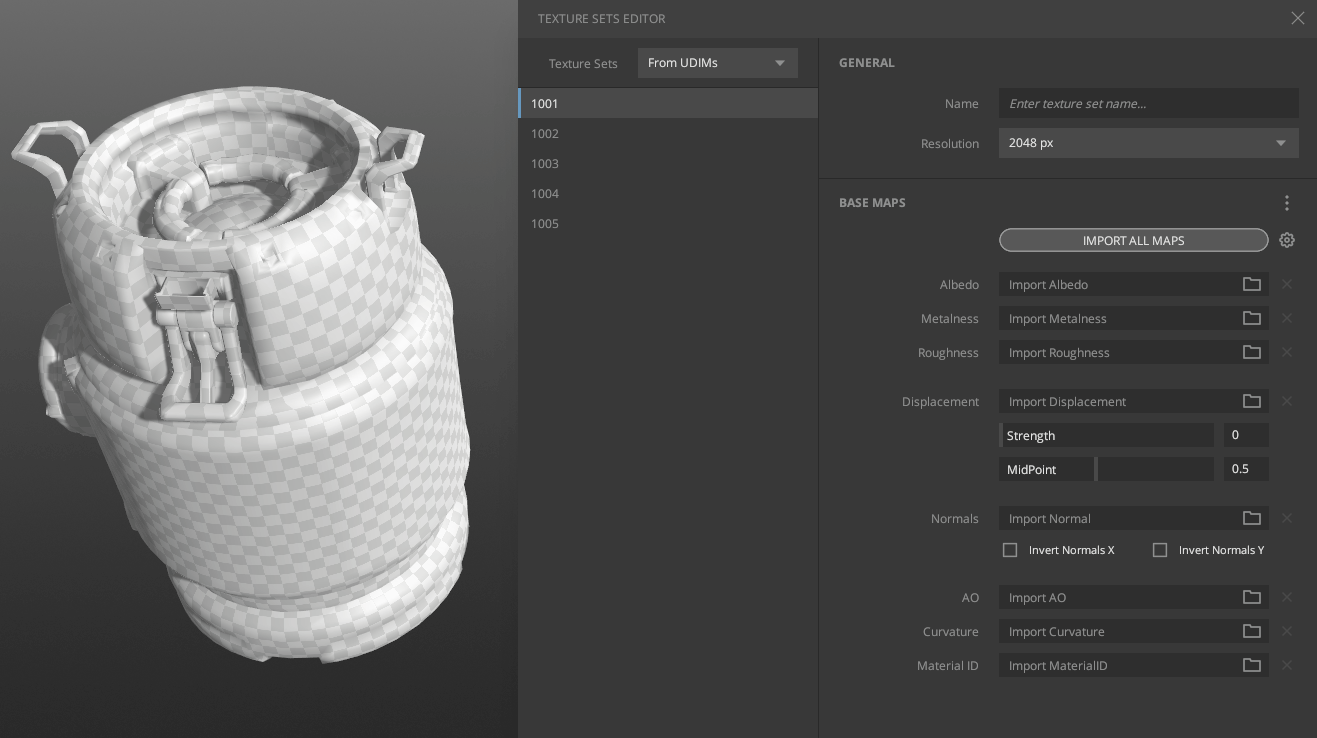This screenshot has width=1317, height=738.
Task: Open the AO map folder browser
Action: click(x=1251, y=598)
